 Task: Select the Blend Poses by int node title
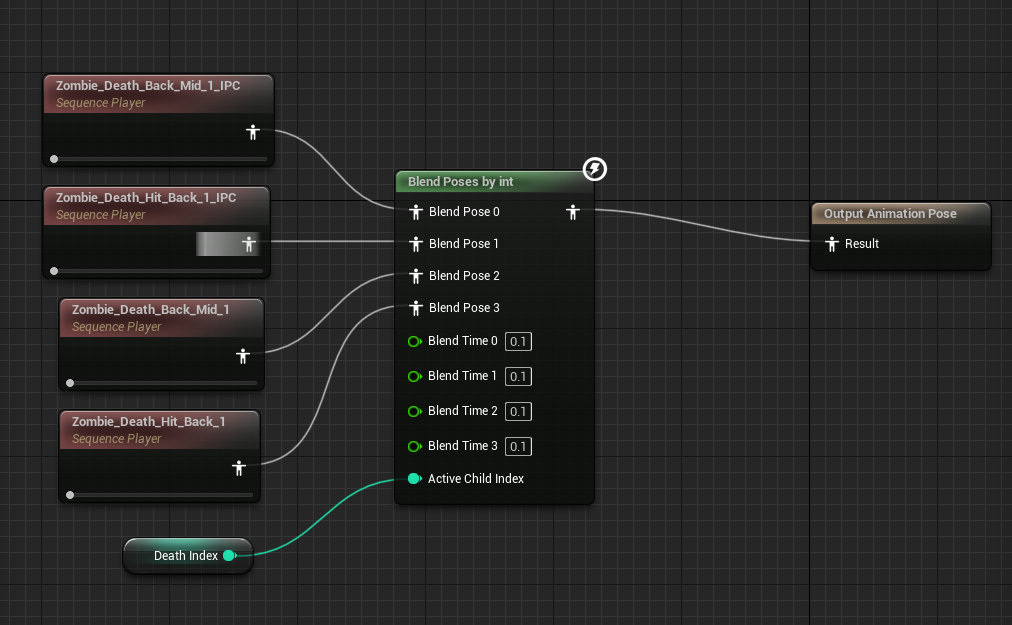(x=460, y=182)
